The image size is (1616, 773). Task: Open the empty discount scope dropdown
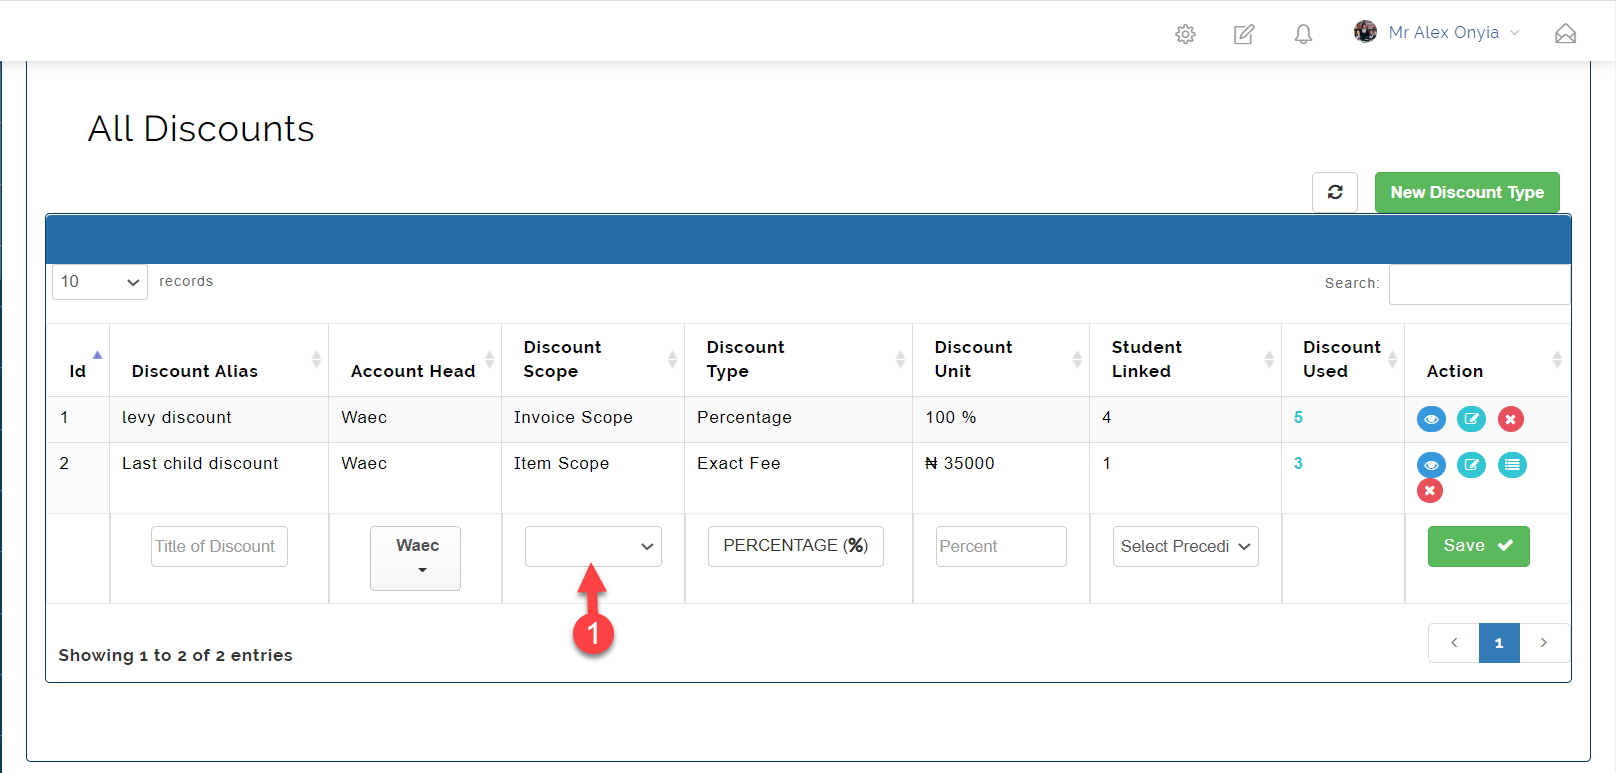[593, 546]
